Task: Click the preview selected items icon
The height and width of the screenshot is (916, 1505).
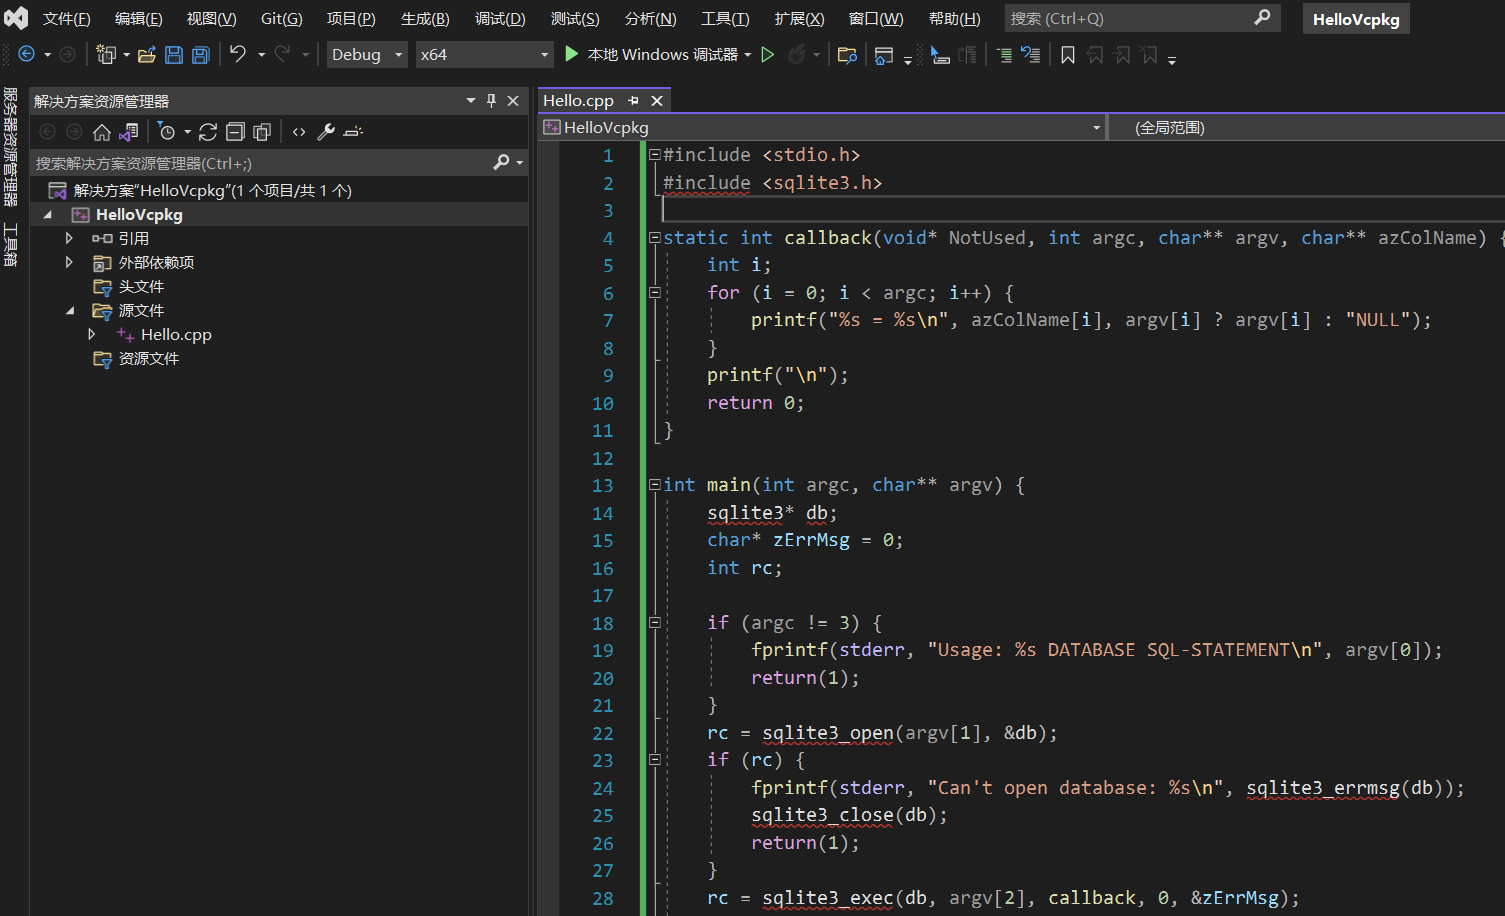Action: pyautogui.click(x=353, y=132)
